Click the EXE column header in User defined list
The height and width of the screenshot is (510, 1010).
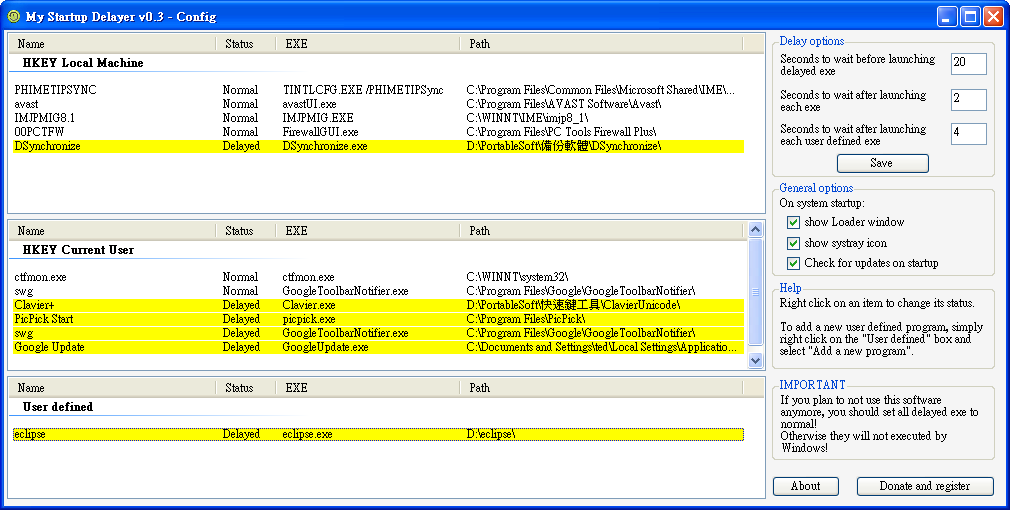(x=368, y=388)
